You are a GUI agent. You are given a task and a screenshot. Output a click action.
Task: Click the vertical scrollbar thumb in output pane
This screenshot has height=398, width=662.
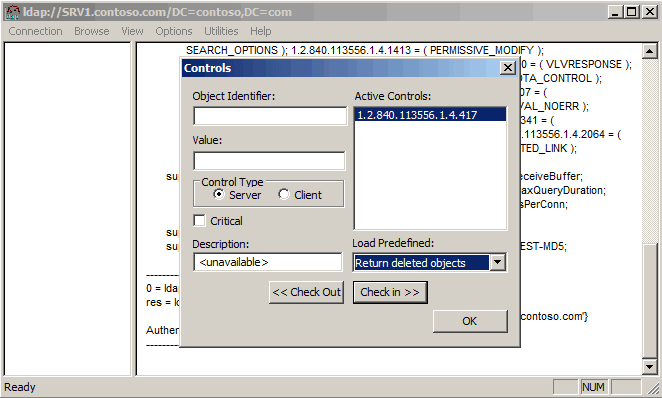(649, 301)
